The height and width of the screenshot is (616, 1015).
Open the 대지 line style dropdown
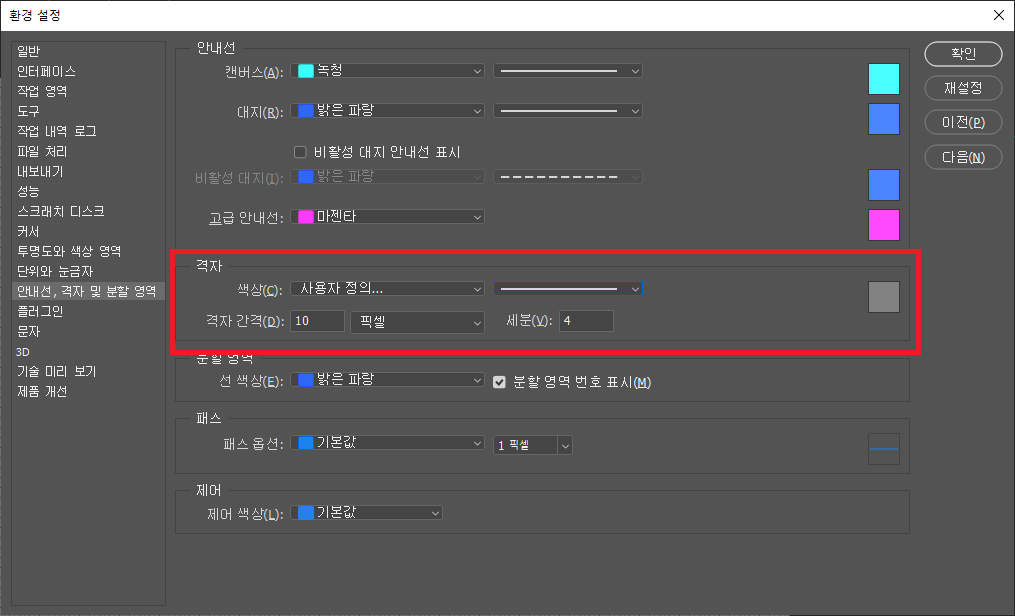click(567, 110)
